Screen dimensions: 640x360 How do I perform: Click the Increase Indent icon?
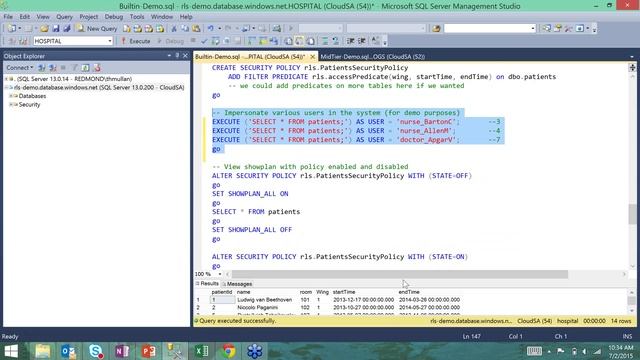coord(361,41)
